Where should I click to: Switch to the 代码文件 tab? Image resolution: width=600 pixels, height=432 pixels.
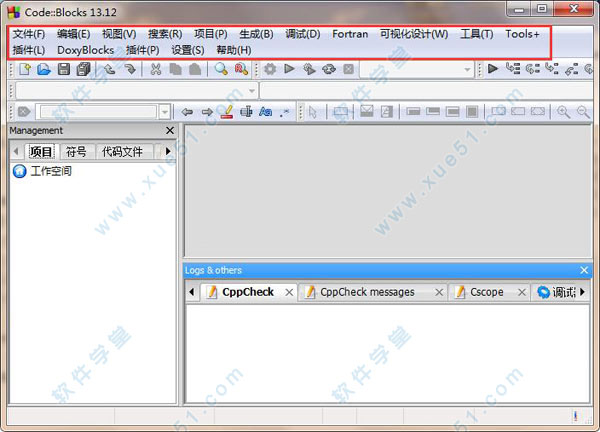[122, 152]
